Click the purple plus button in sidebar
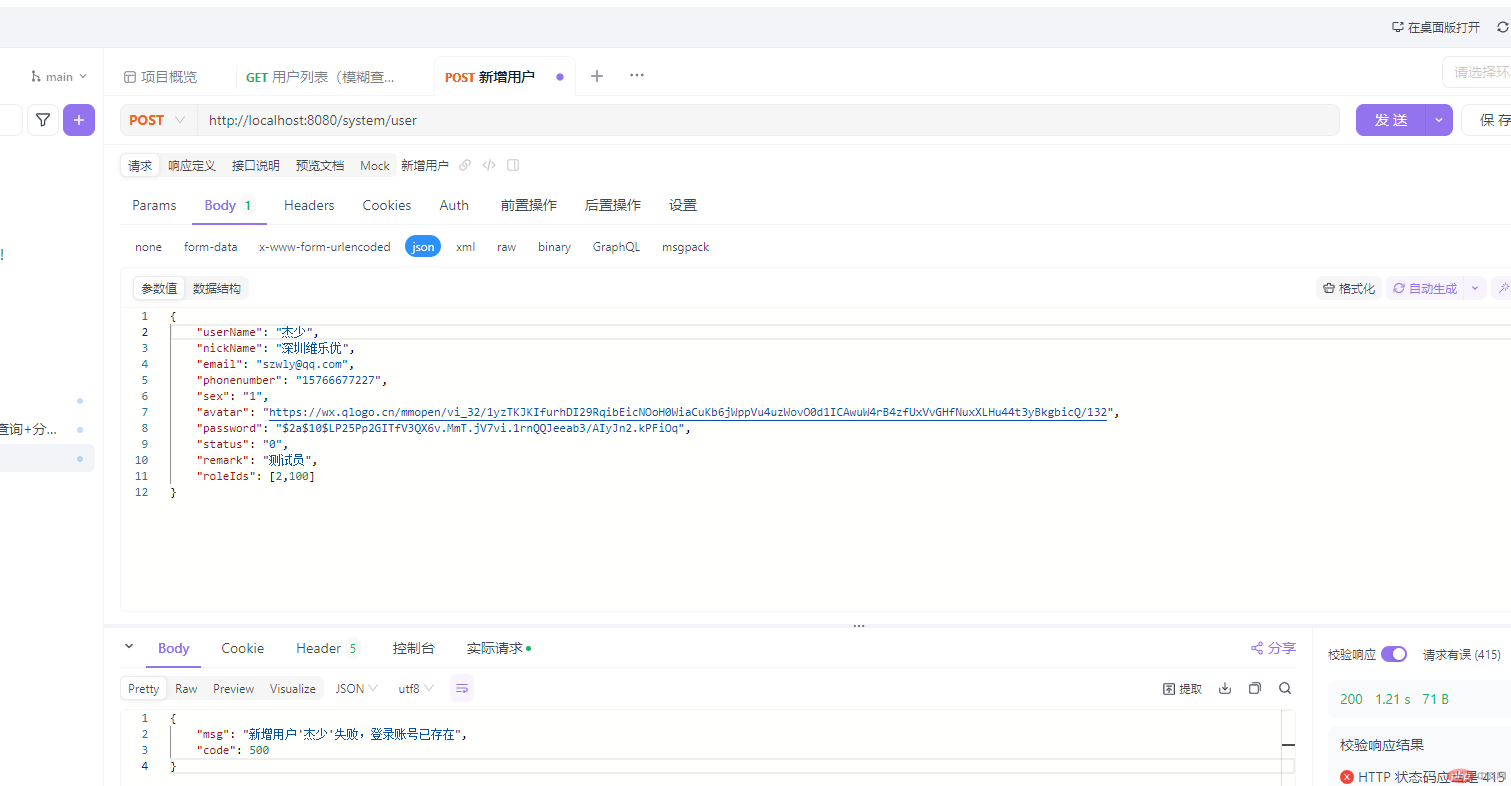This screenshot has width=1511, height=786. coord(79,120)
